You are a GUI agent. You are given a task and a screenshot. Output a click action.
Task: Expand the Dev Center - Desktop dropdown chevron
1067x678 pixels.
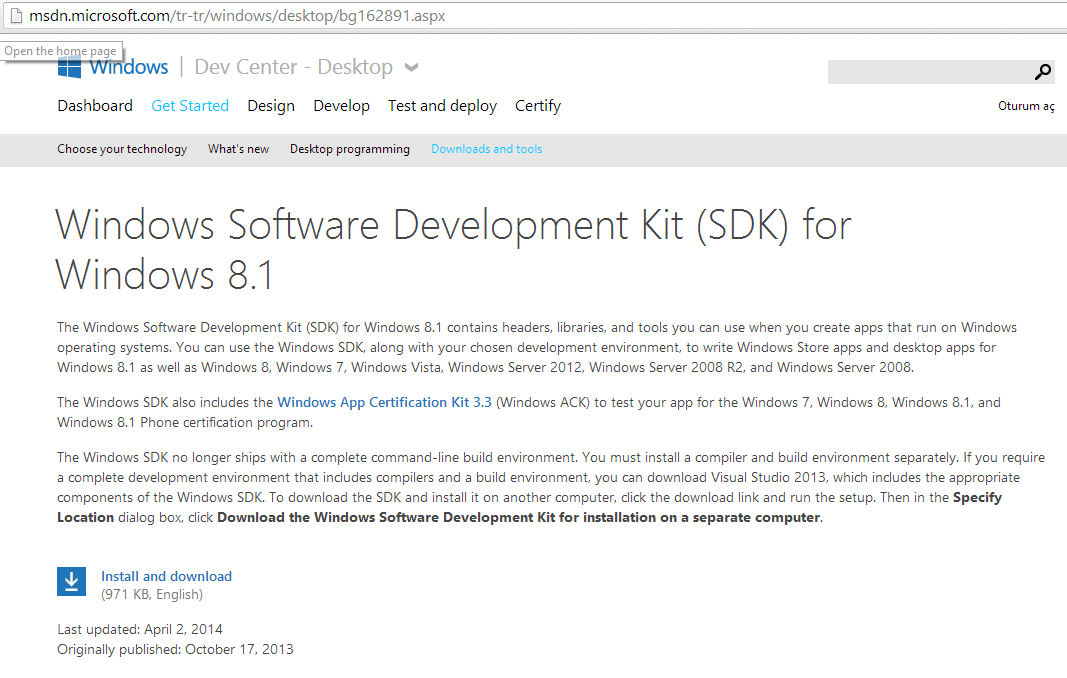411,67
